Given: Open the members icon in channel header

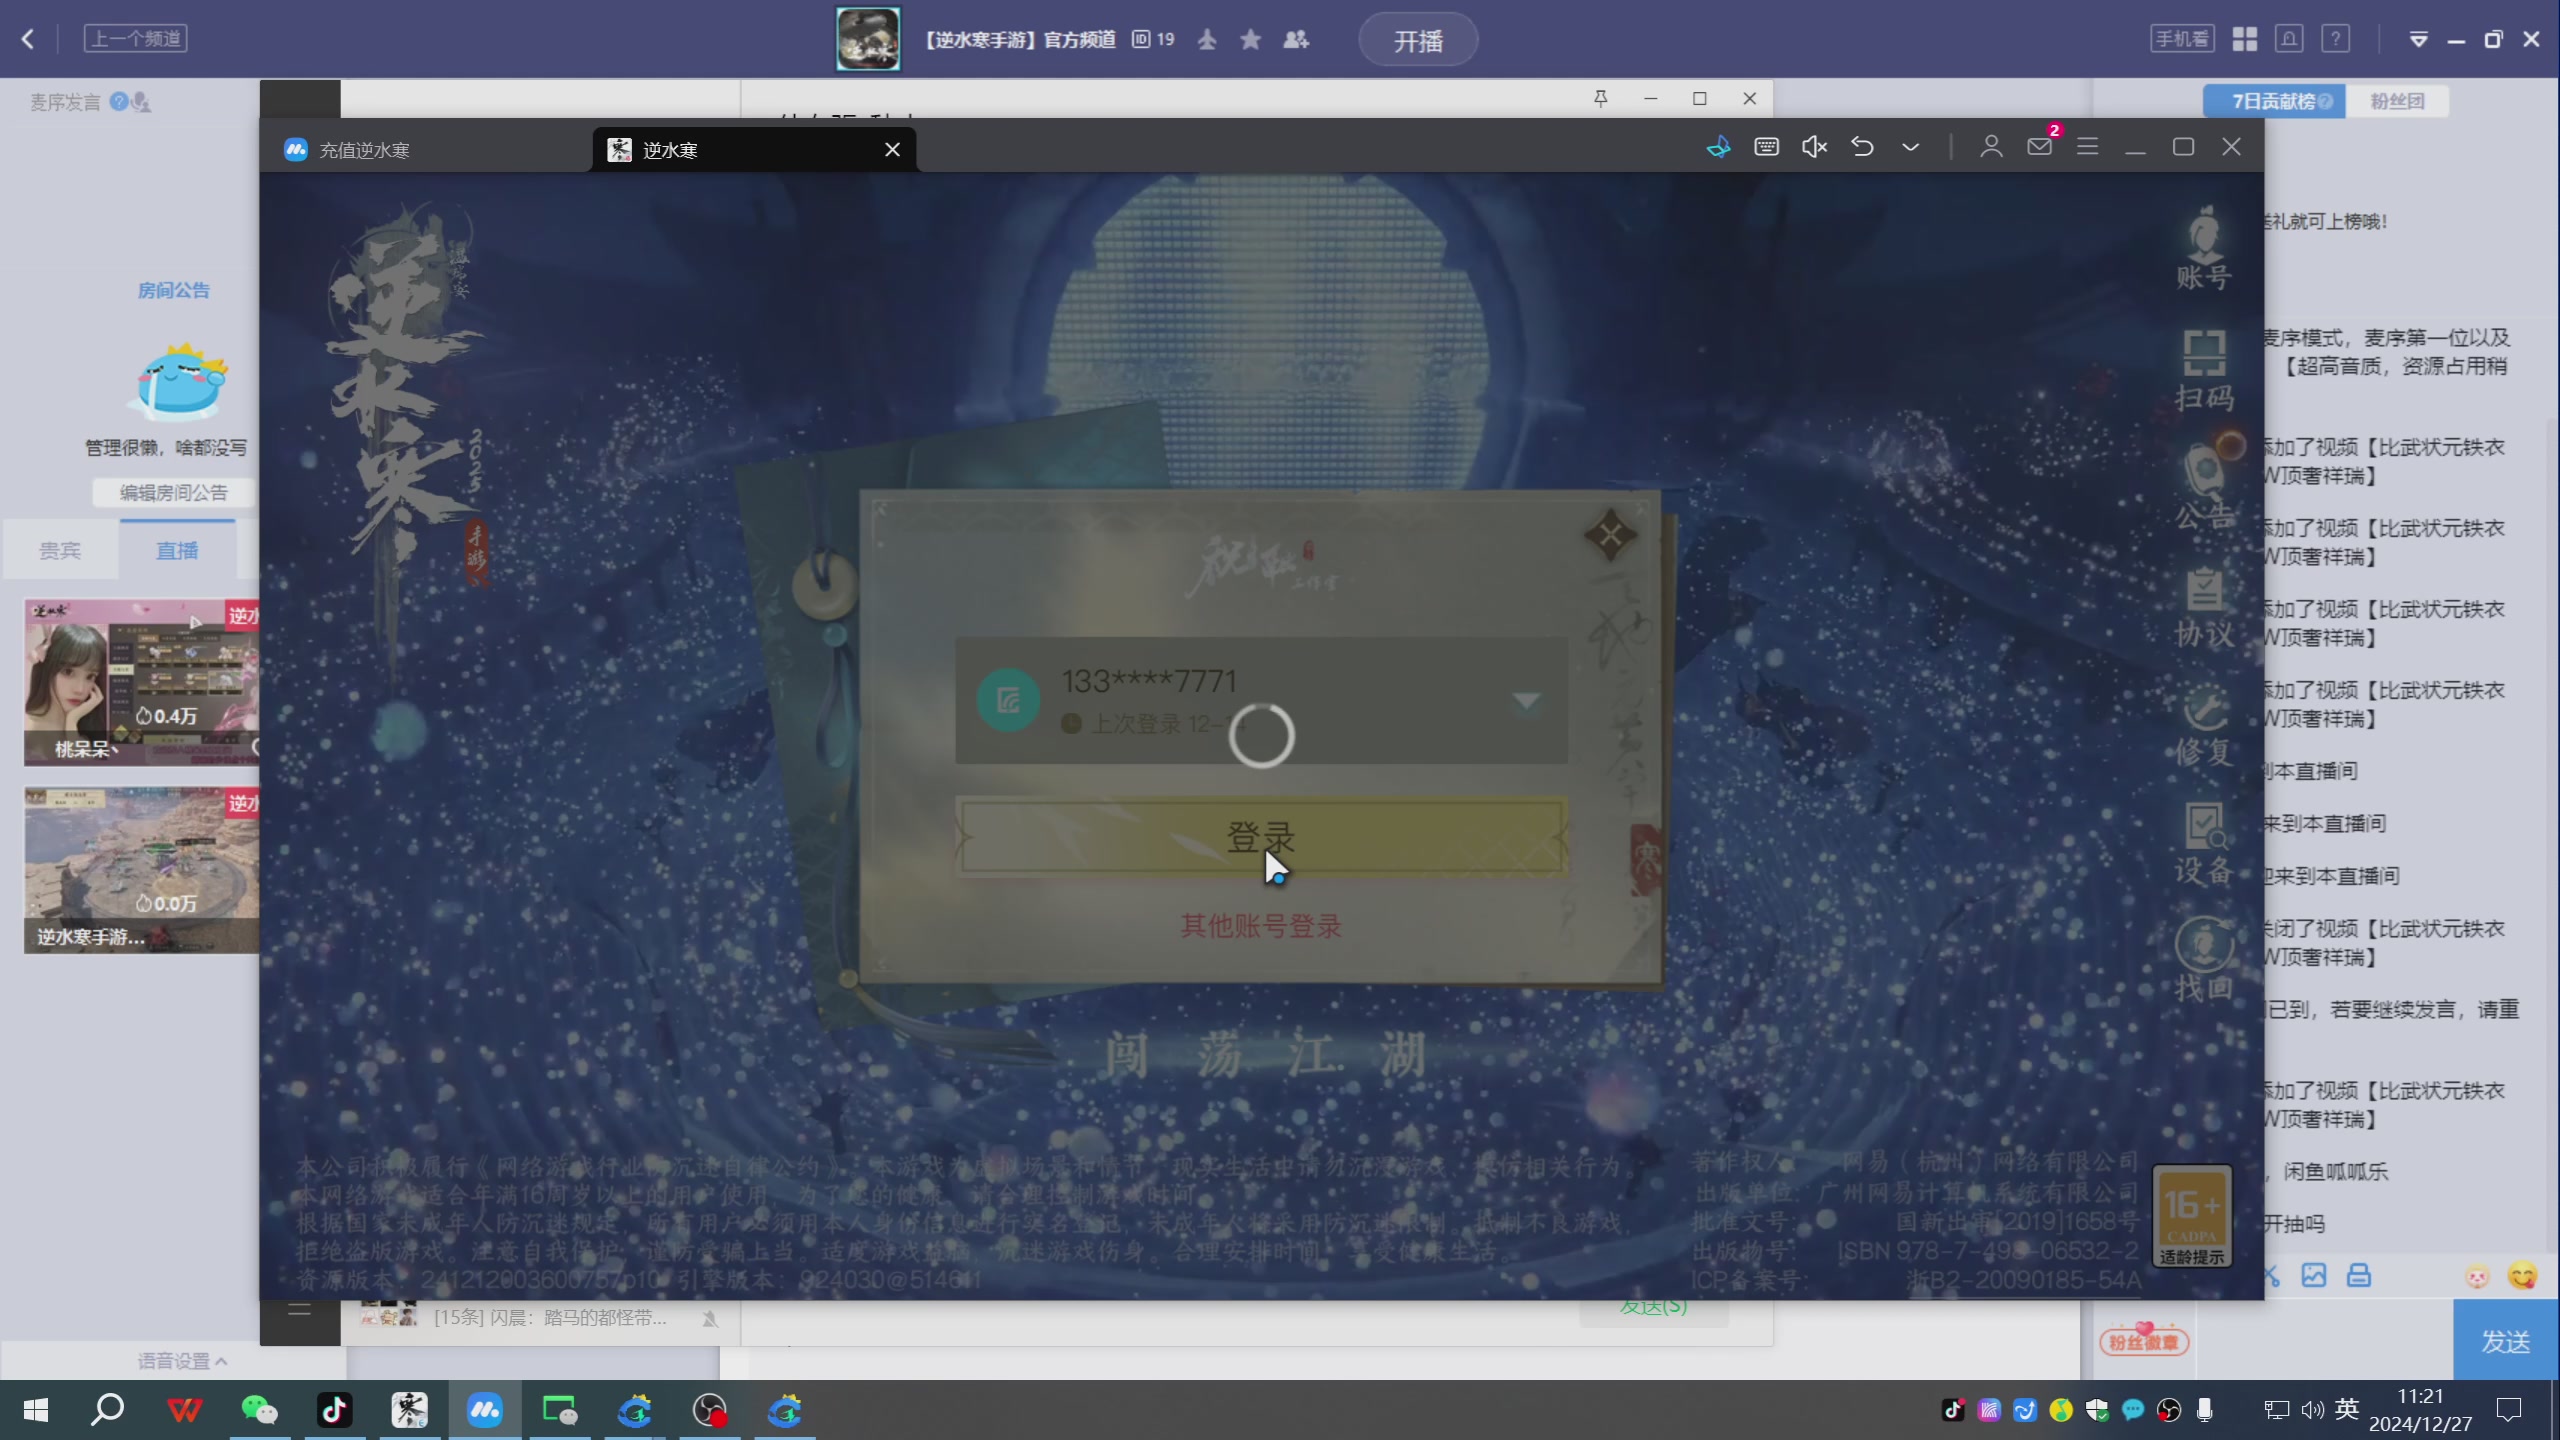Looking at the screenshot, I should pyautogui.click(x=1296, y=39).
